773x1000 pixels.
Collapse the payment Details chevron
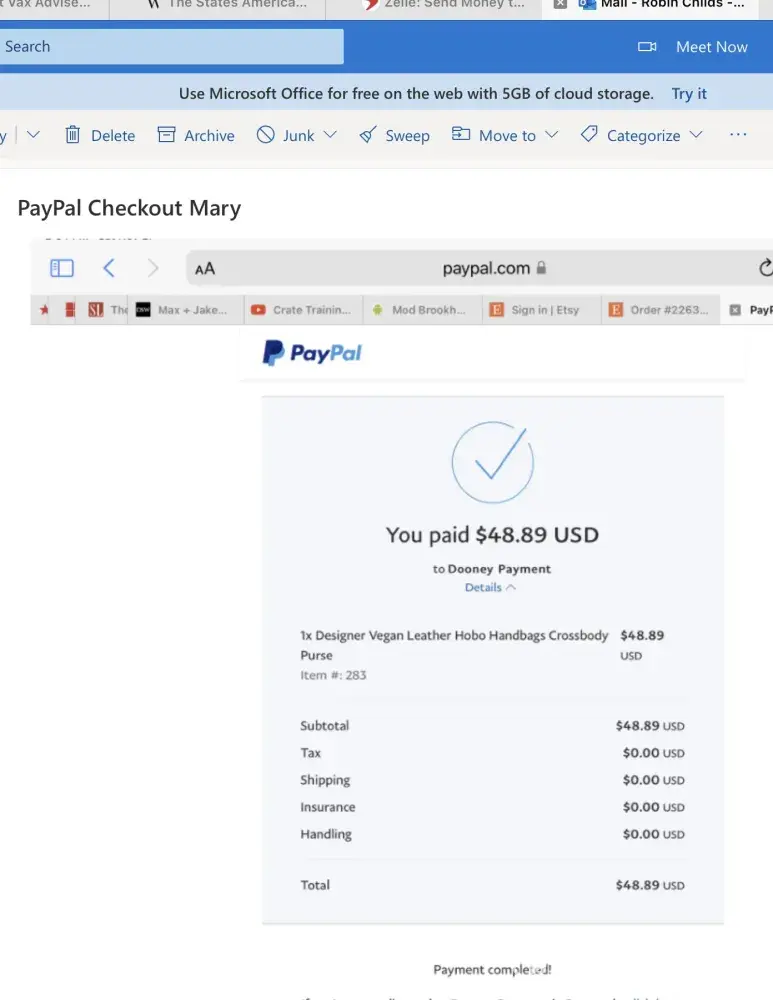coord(511,588)
